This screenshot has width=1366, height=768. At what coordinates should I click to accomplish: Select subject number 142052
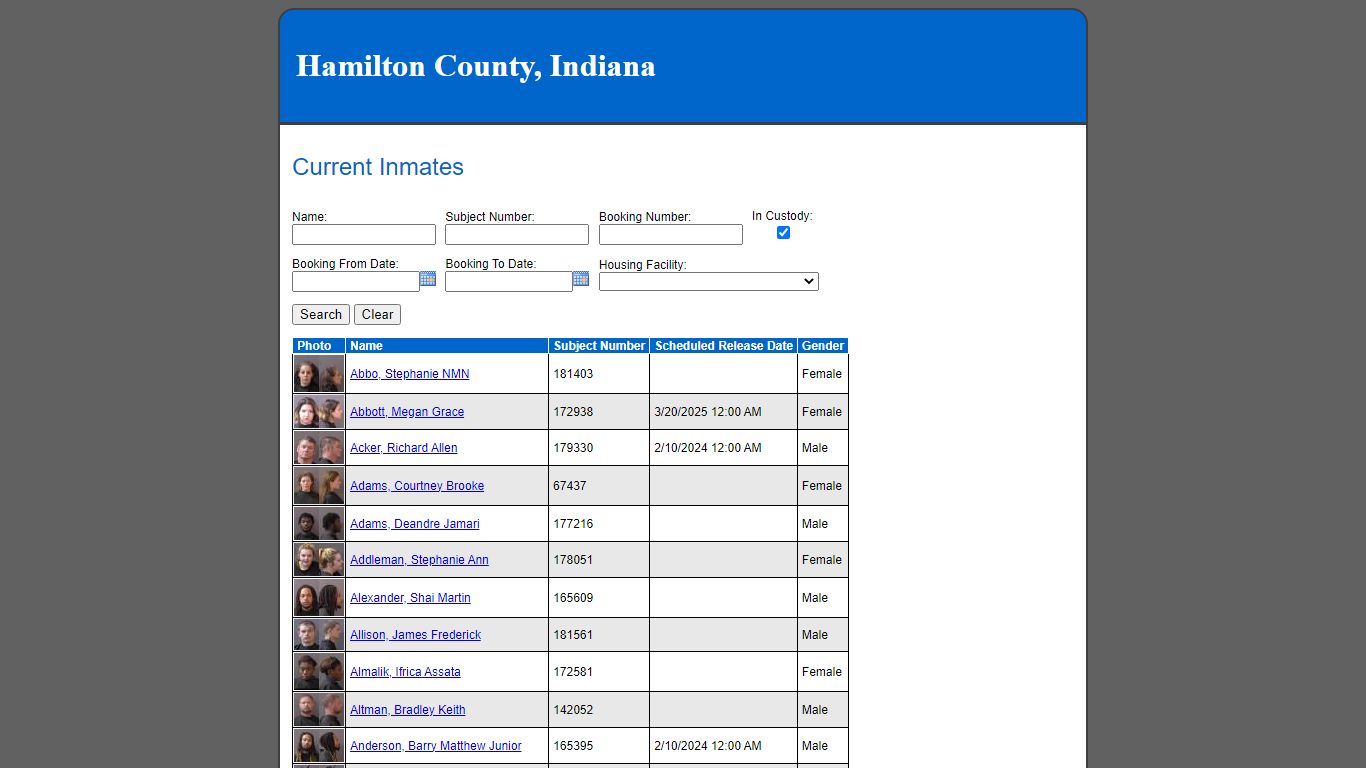click(x=573, y=710)
